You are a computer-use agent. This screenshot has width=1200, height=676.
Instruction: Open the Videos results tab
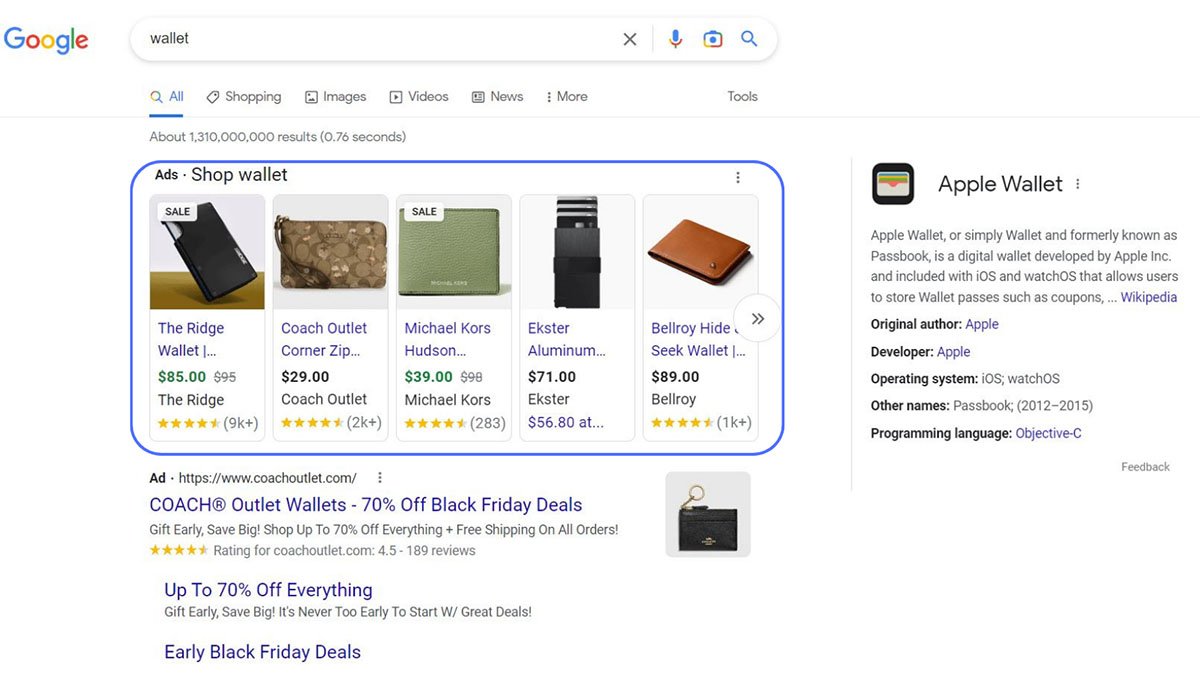419,97
